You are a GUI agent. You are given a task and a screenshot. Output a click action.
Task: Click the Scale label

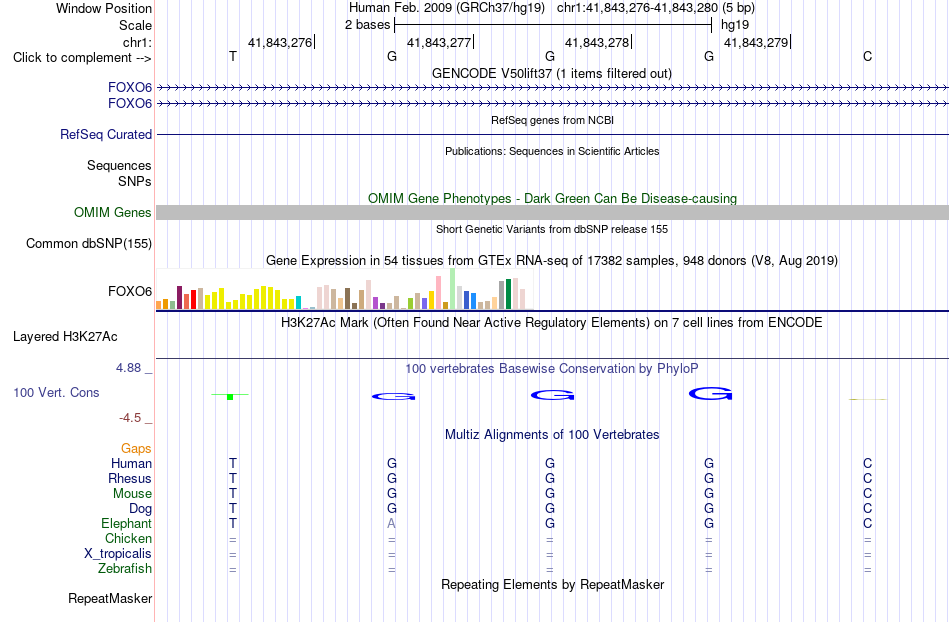pos(135,25)
